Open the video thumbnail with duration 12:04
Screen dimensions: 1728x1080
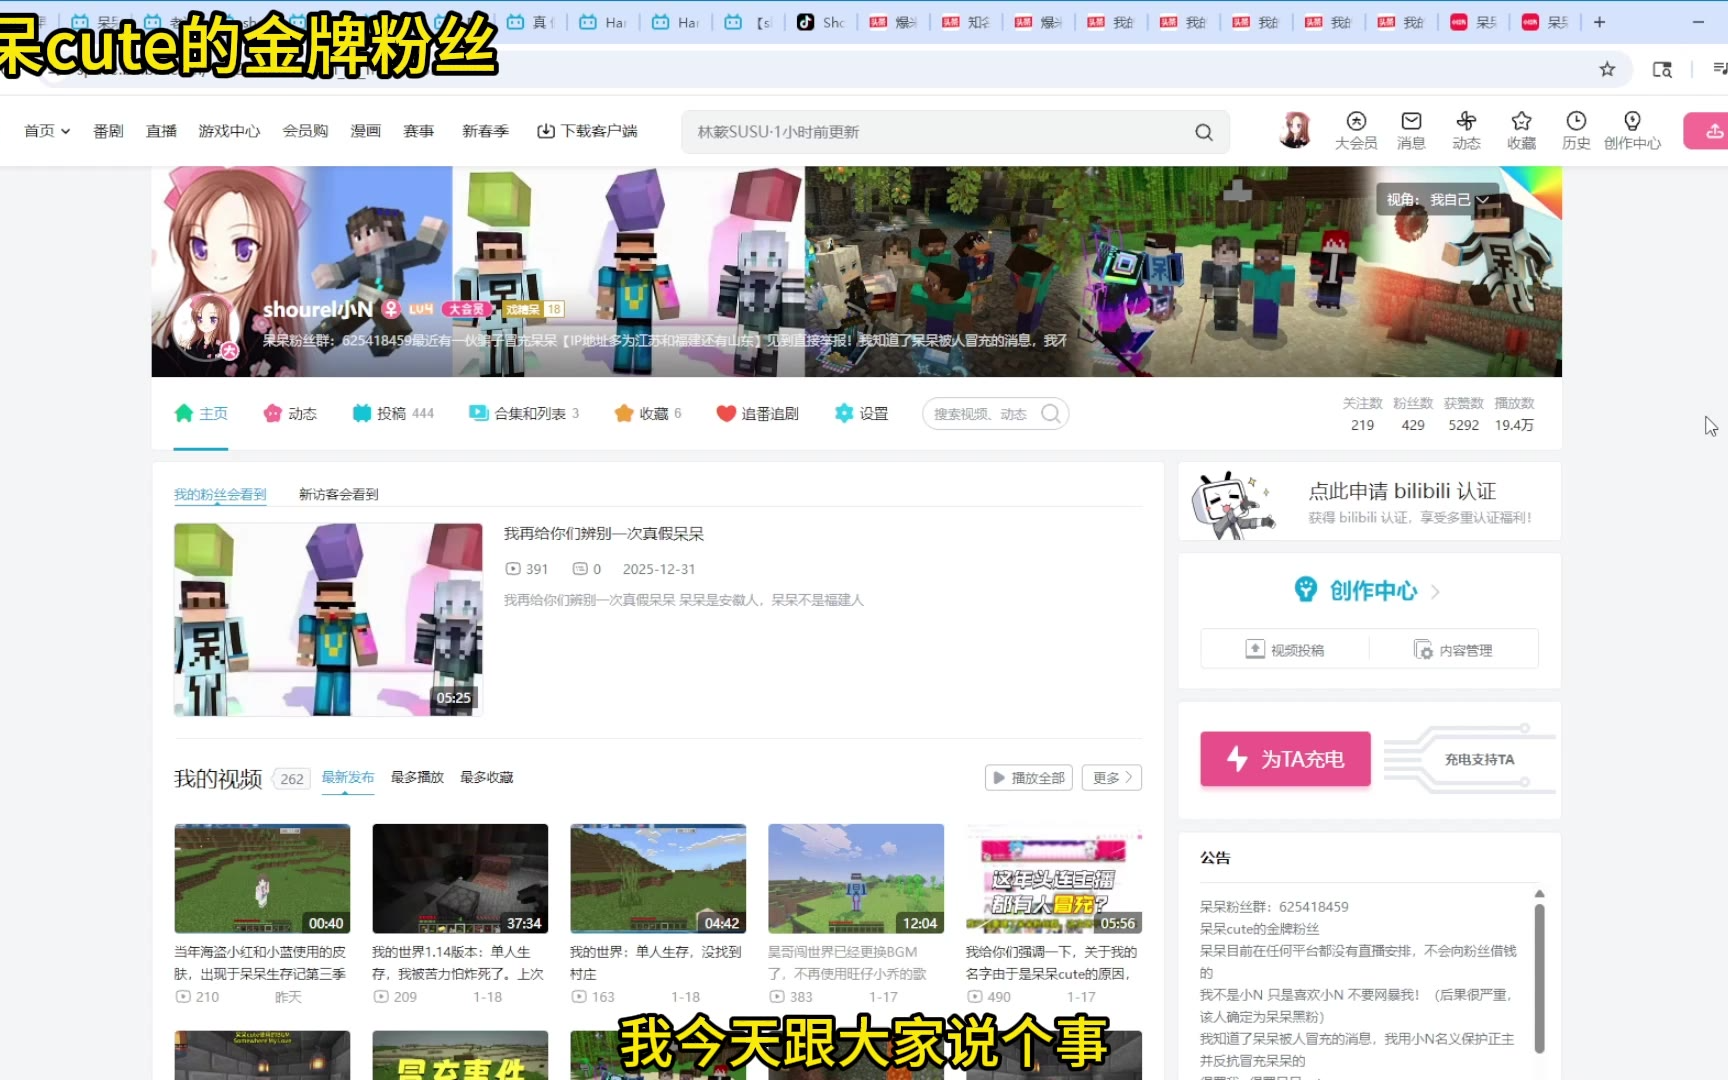pyautogui.click(x=856, y=879)
